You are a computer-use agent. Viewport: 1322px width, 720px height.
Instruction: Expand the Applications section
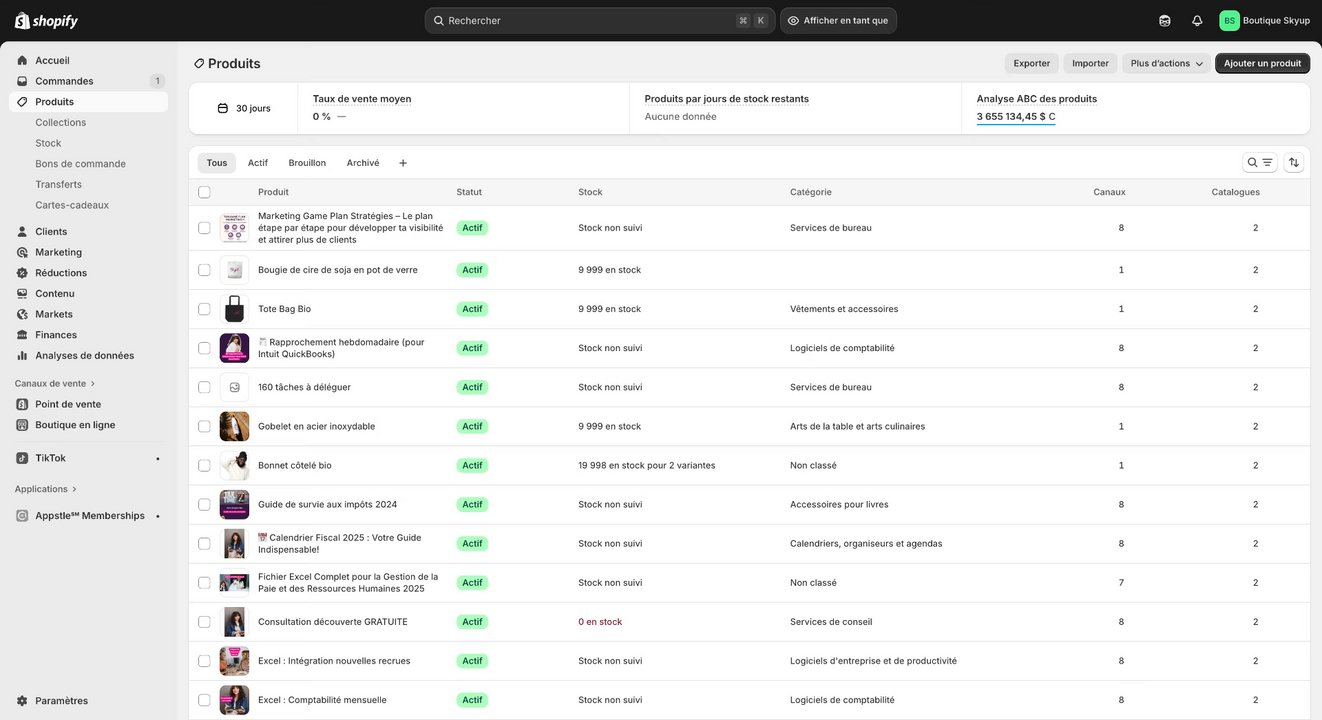(x=46, y=489)
